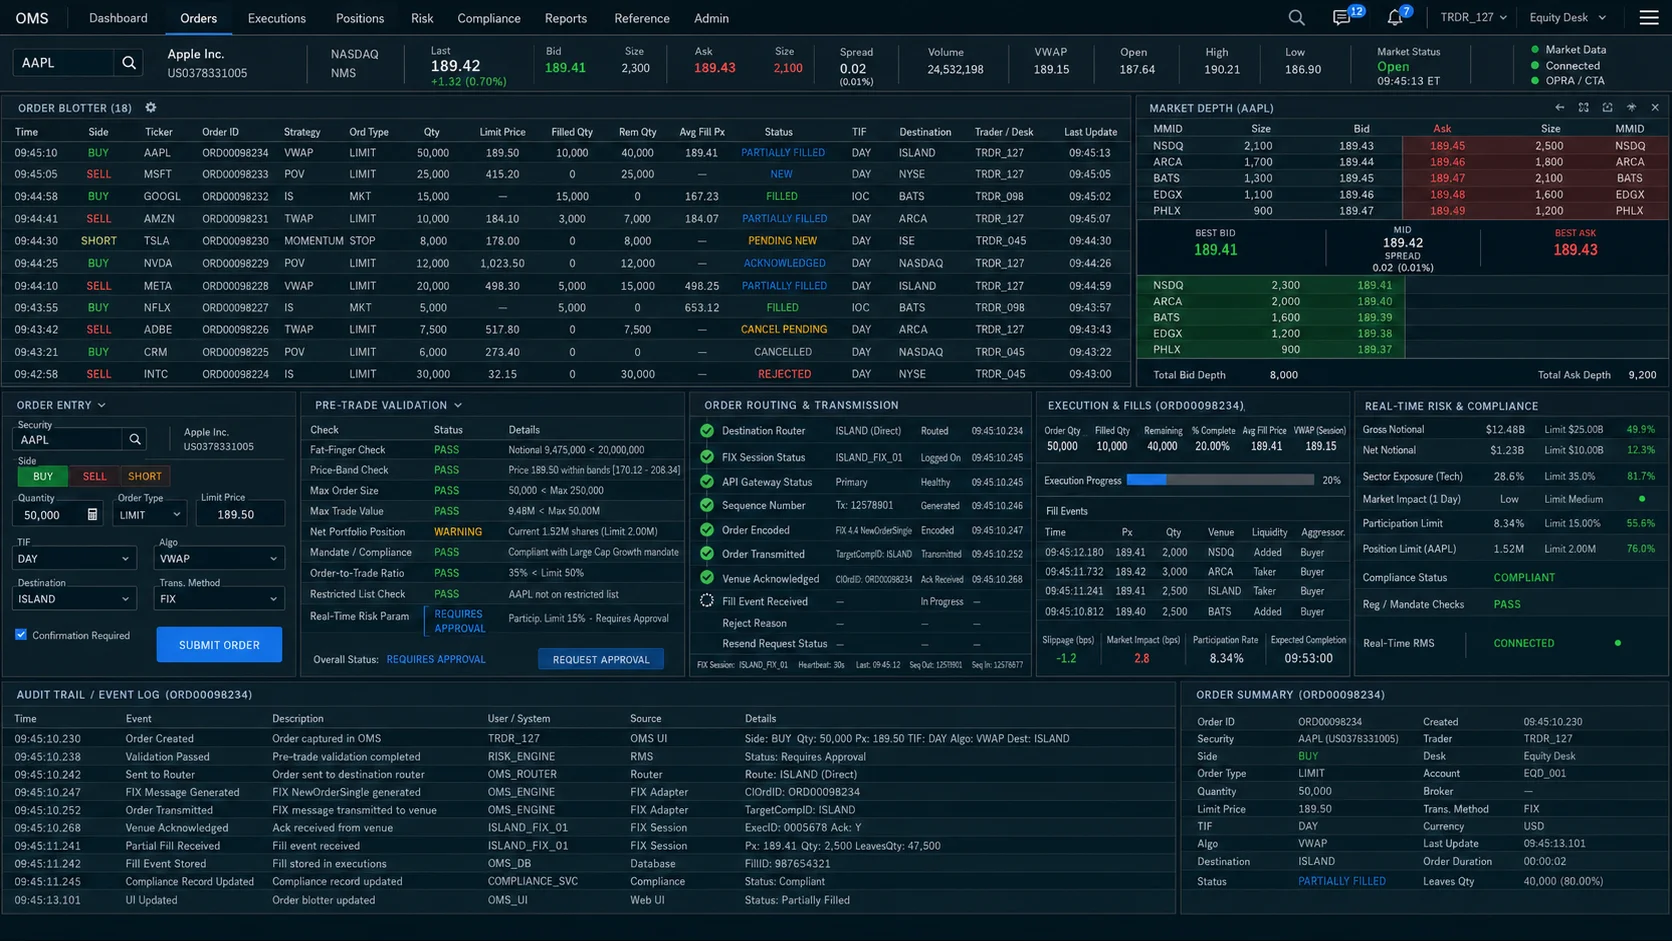This screenshot has height=941, width=1672.
Task: Click the Destination Router green check icon
Action: (x=707, y=431)
